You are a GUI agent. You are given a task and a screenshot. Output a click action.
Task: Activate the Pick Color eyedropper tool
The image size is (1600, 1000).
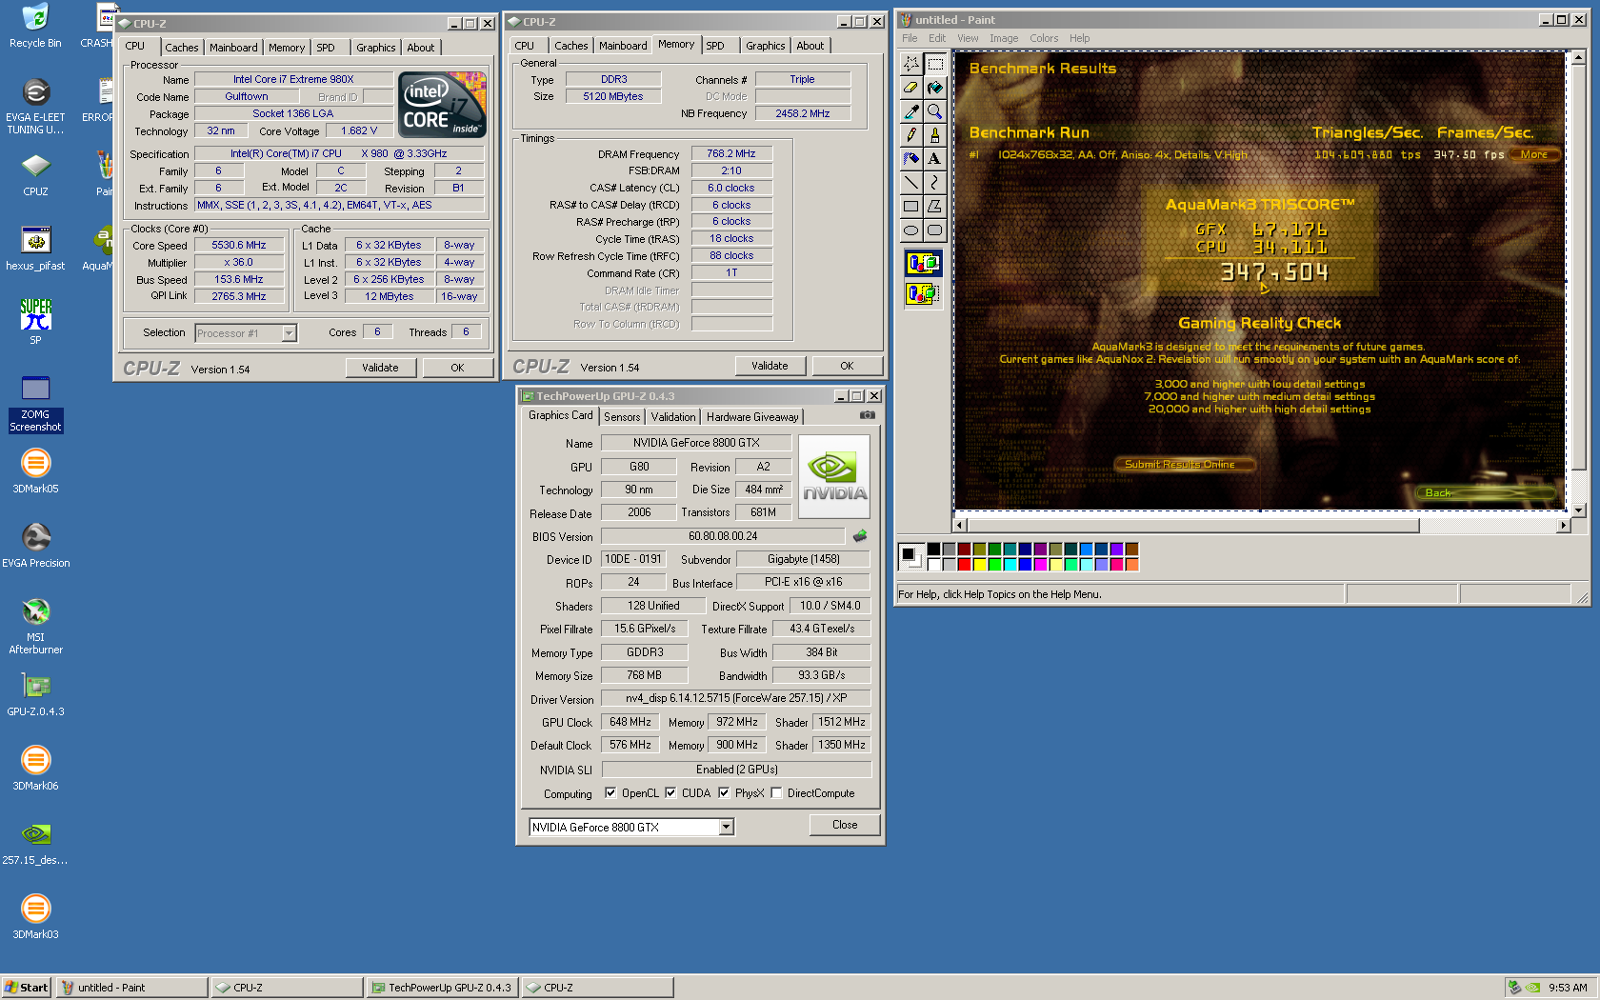click(x=911, y=111)
